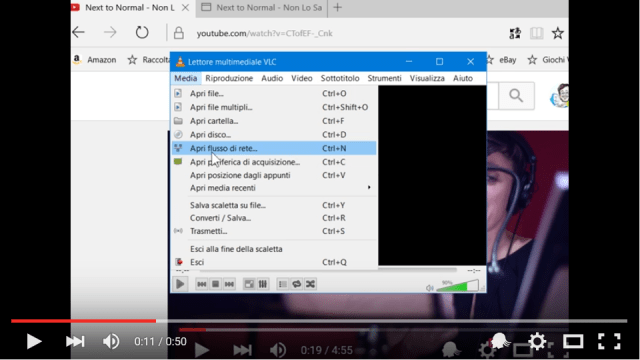Choose Apri posizione dagli appunti entry

coord(273,175)
